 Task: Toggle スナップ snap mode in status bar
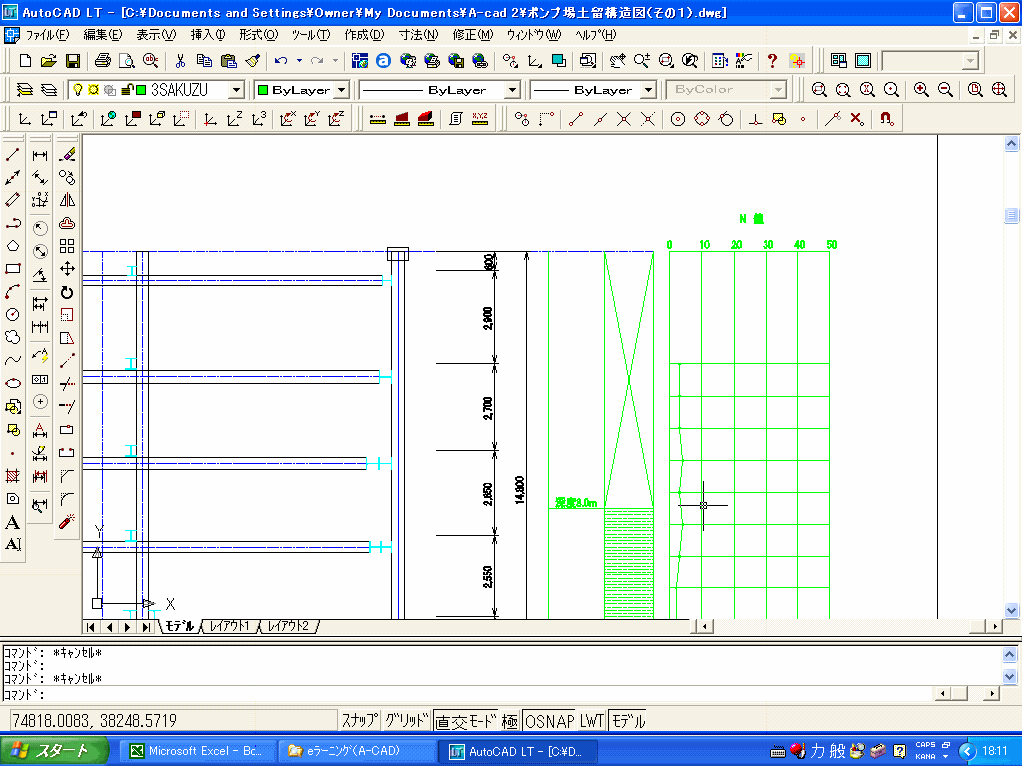pyautogui.click(x=359, y=721)
